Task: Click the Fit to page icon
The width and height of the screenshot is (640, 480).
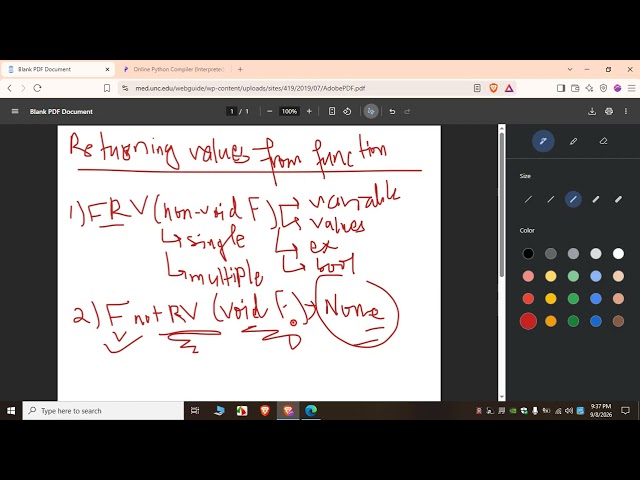Action: click(x=332, y=111)
